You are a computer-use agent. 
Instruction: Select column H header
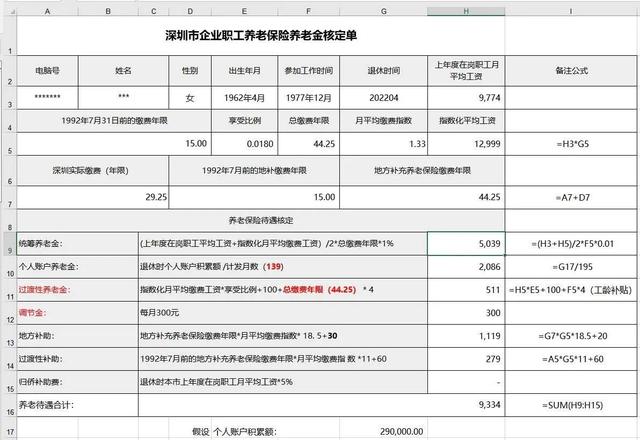point(466,11)
